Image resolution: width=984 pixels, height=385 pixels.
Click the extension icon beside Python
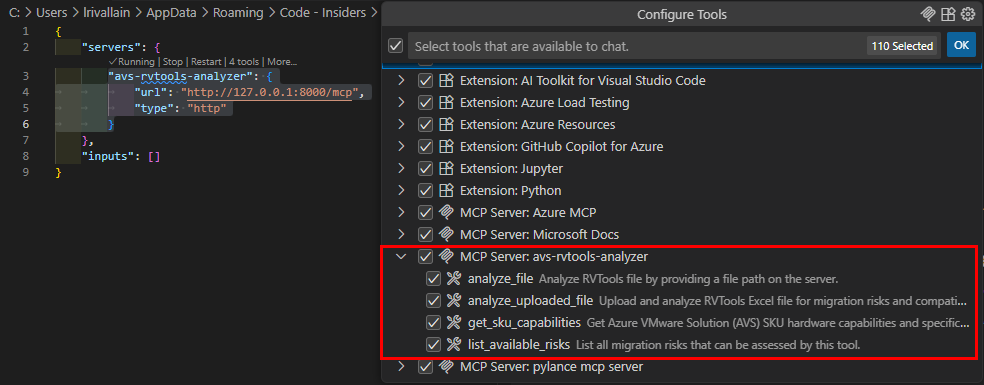[446, 190]
